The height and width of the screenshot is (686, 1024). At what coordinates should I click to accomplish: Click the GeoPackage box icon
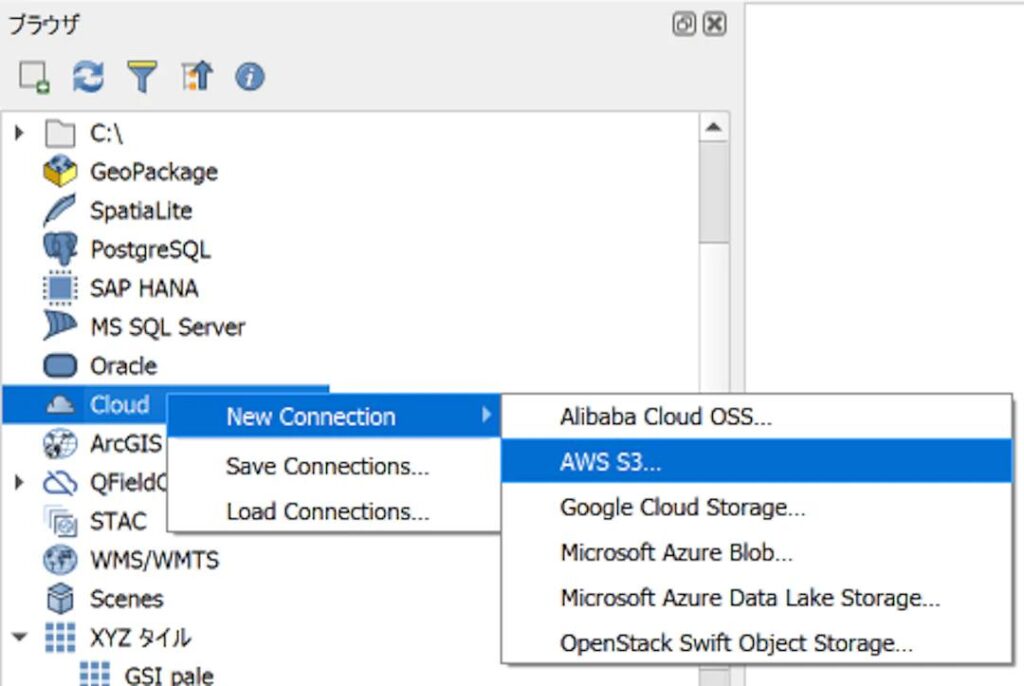pos(60,172)
